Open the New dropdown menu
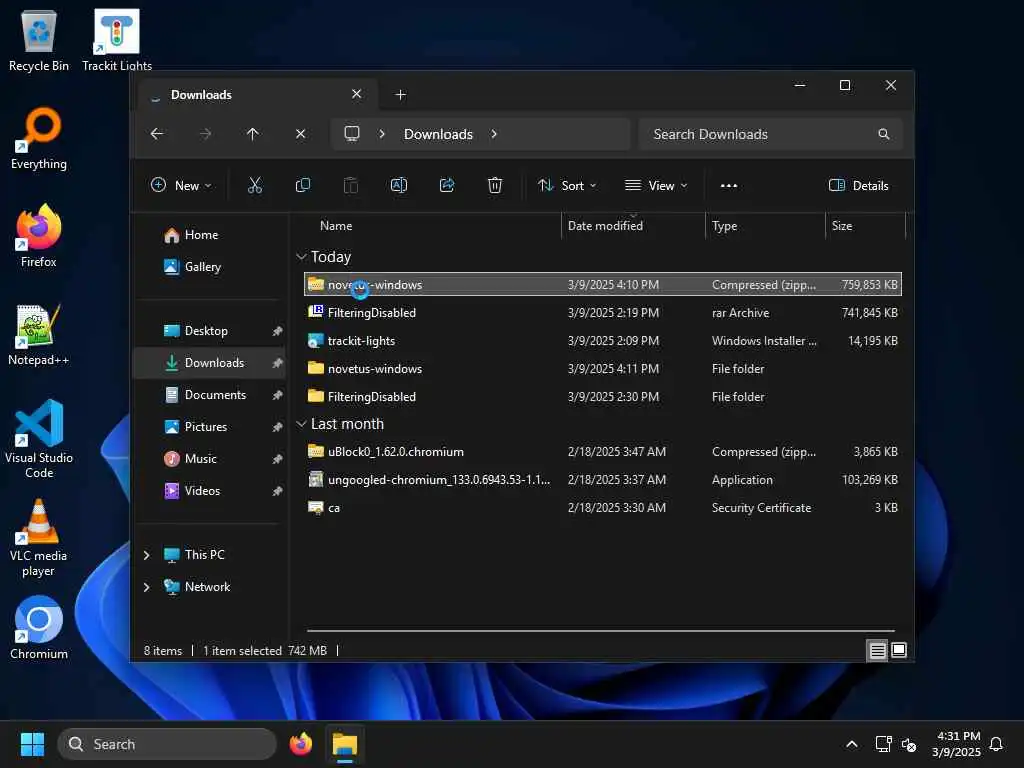The width and height of the screenshot is (1024, 768). point(181,185)
